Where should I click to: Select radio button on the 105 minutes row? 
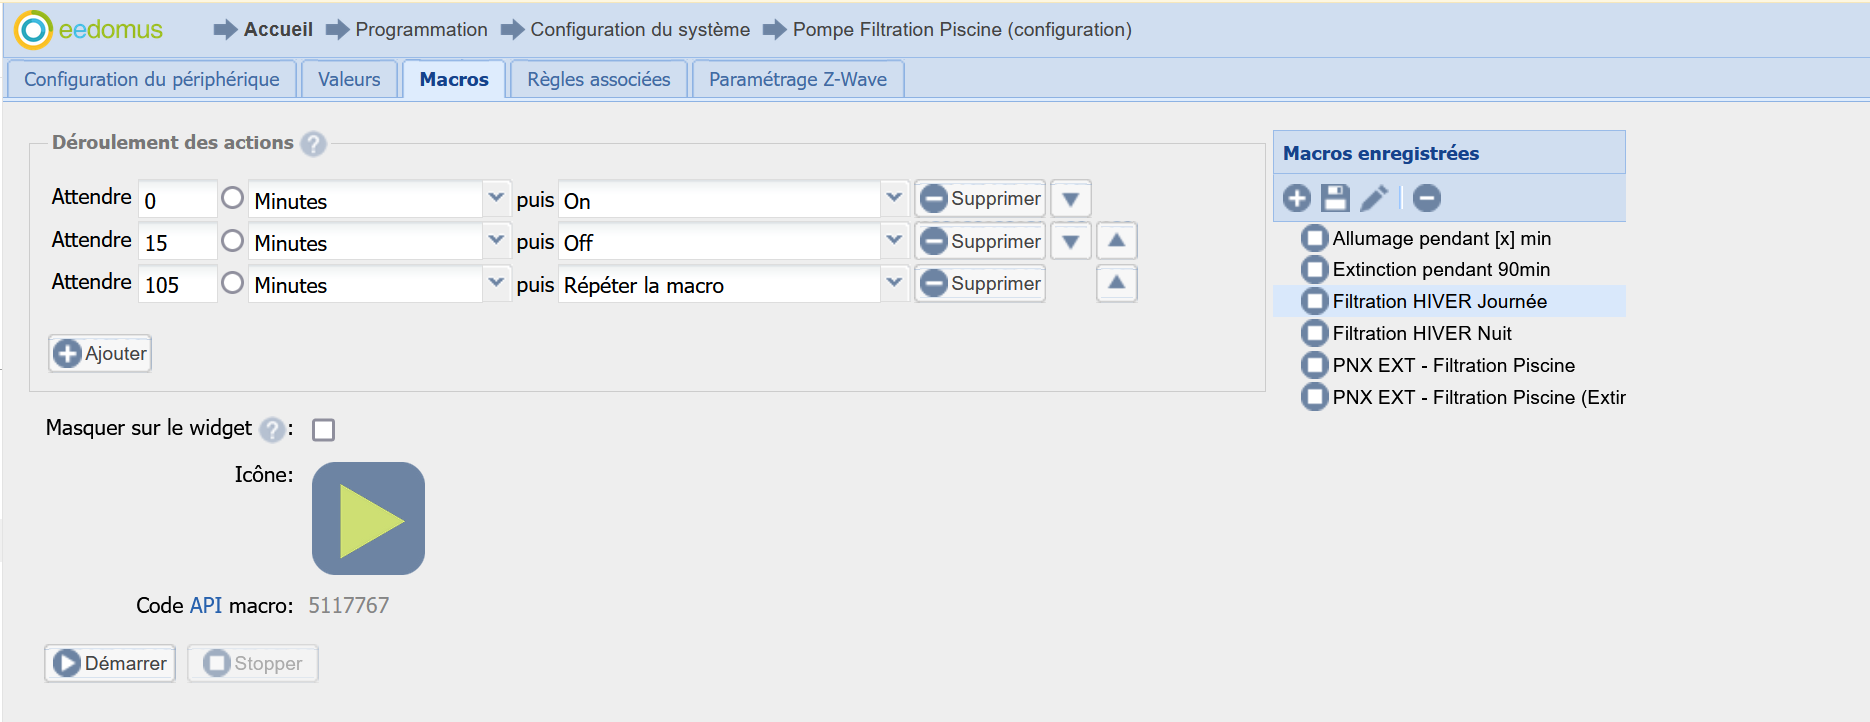click(233, 283)
